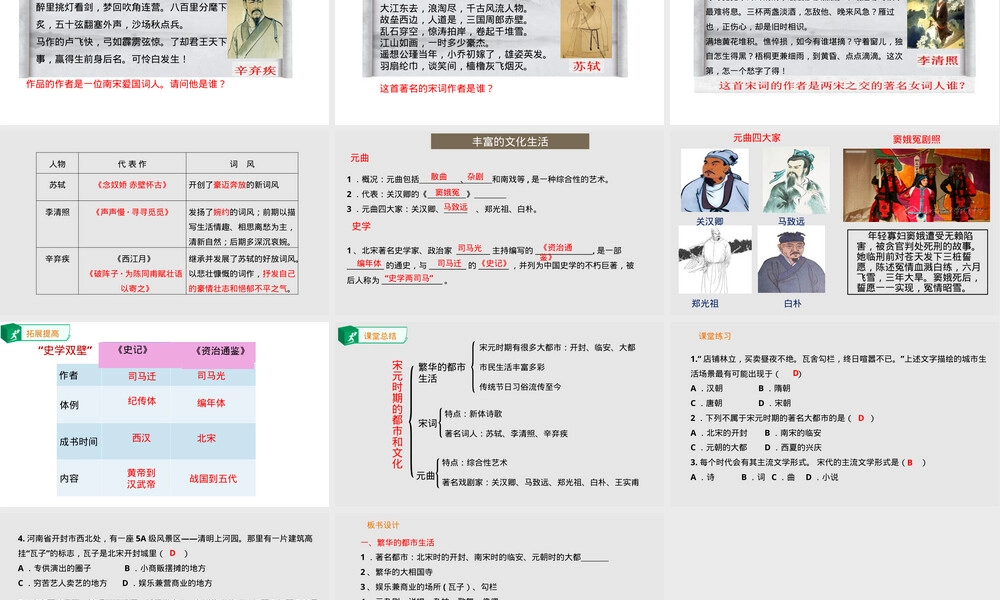
Task: Click the orange 课堂练习 heading
Action: [x=714, y=336]
